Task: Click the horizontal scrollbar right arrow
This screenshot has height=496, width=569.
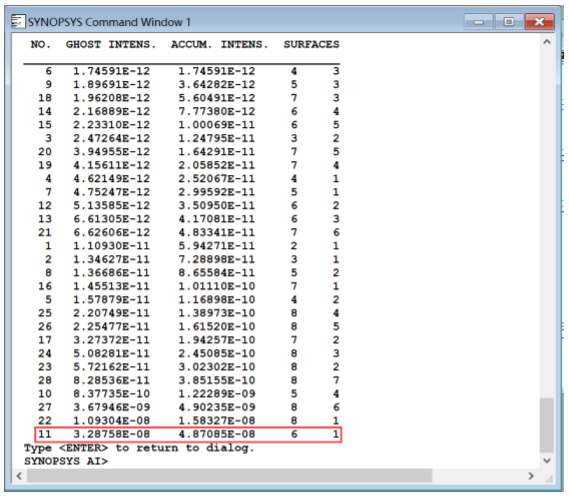Action: tap(531, 476)
